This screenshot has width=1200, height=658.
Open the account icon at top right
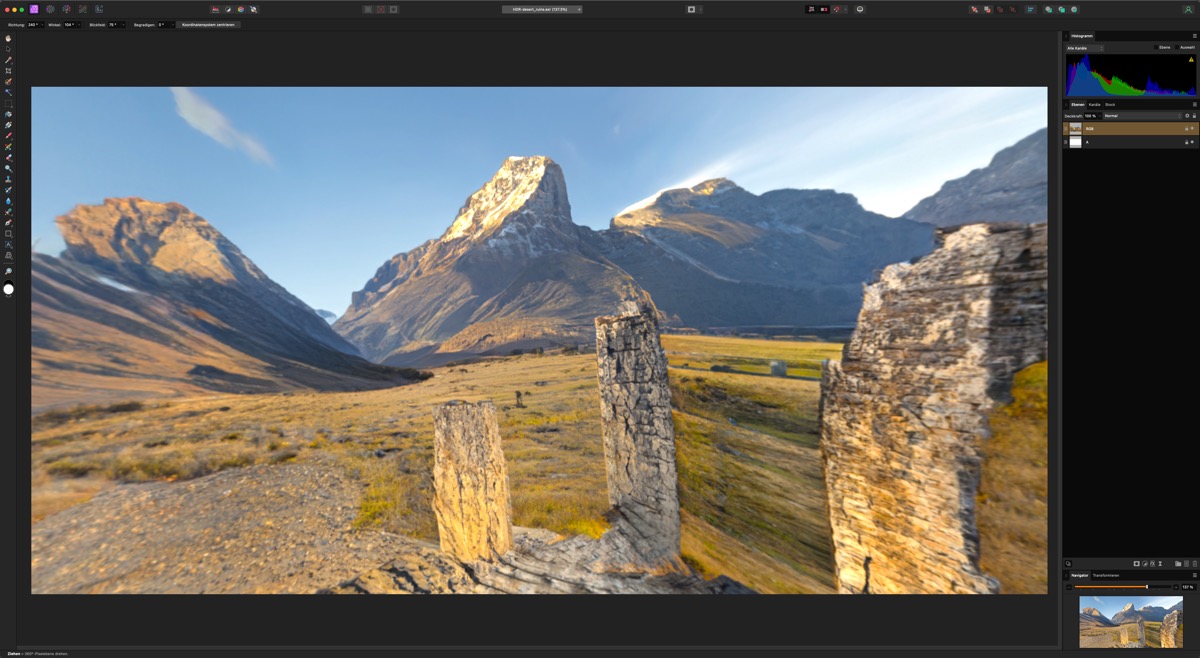[1189, 9]
